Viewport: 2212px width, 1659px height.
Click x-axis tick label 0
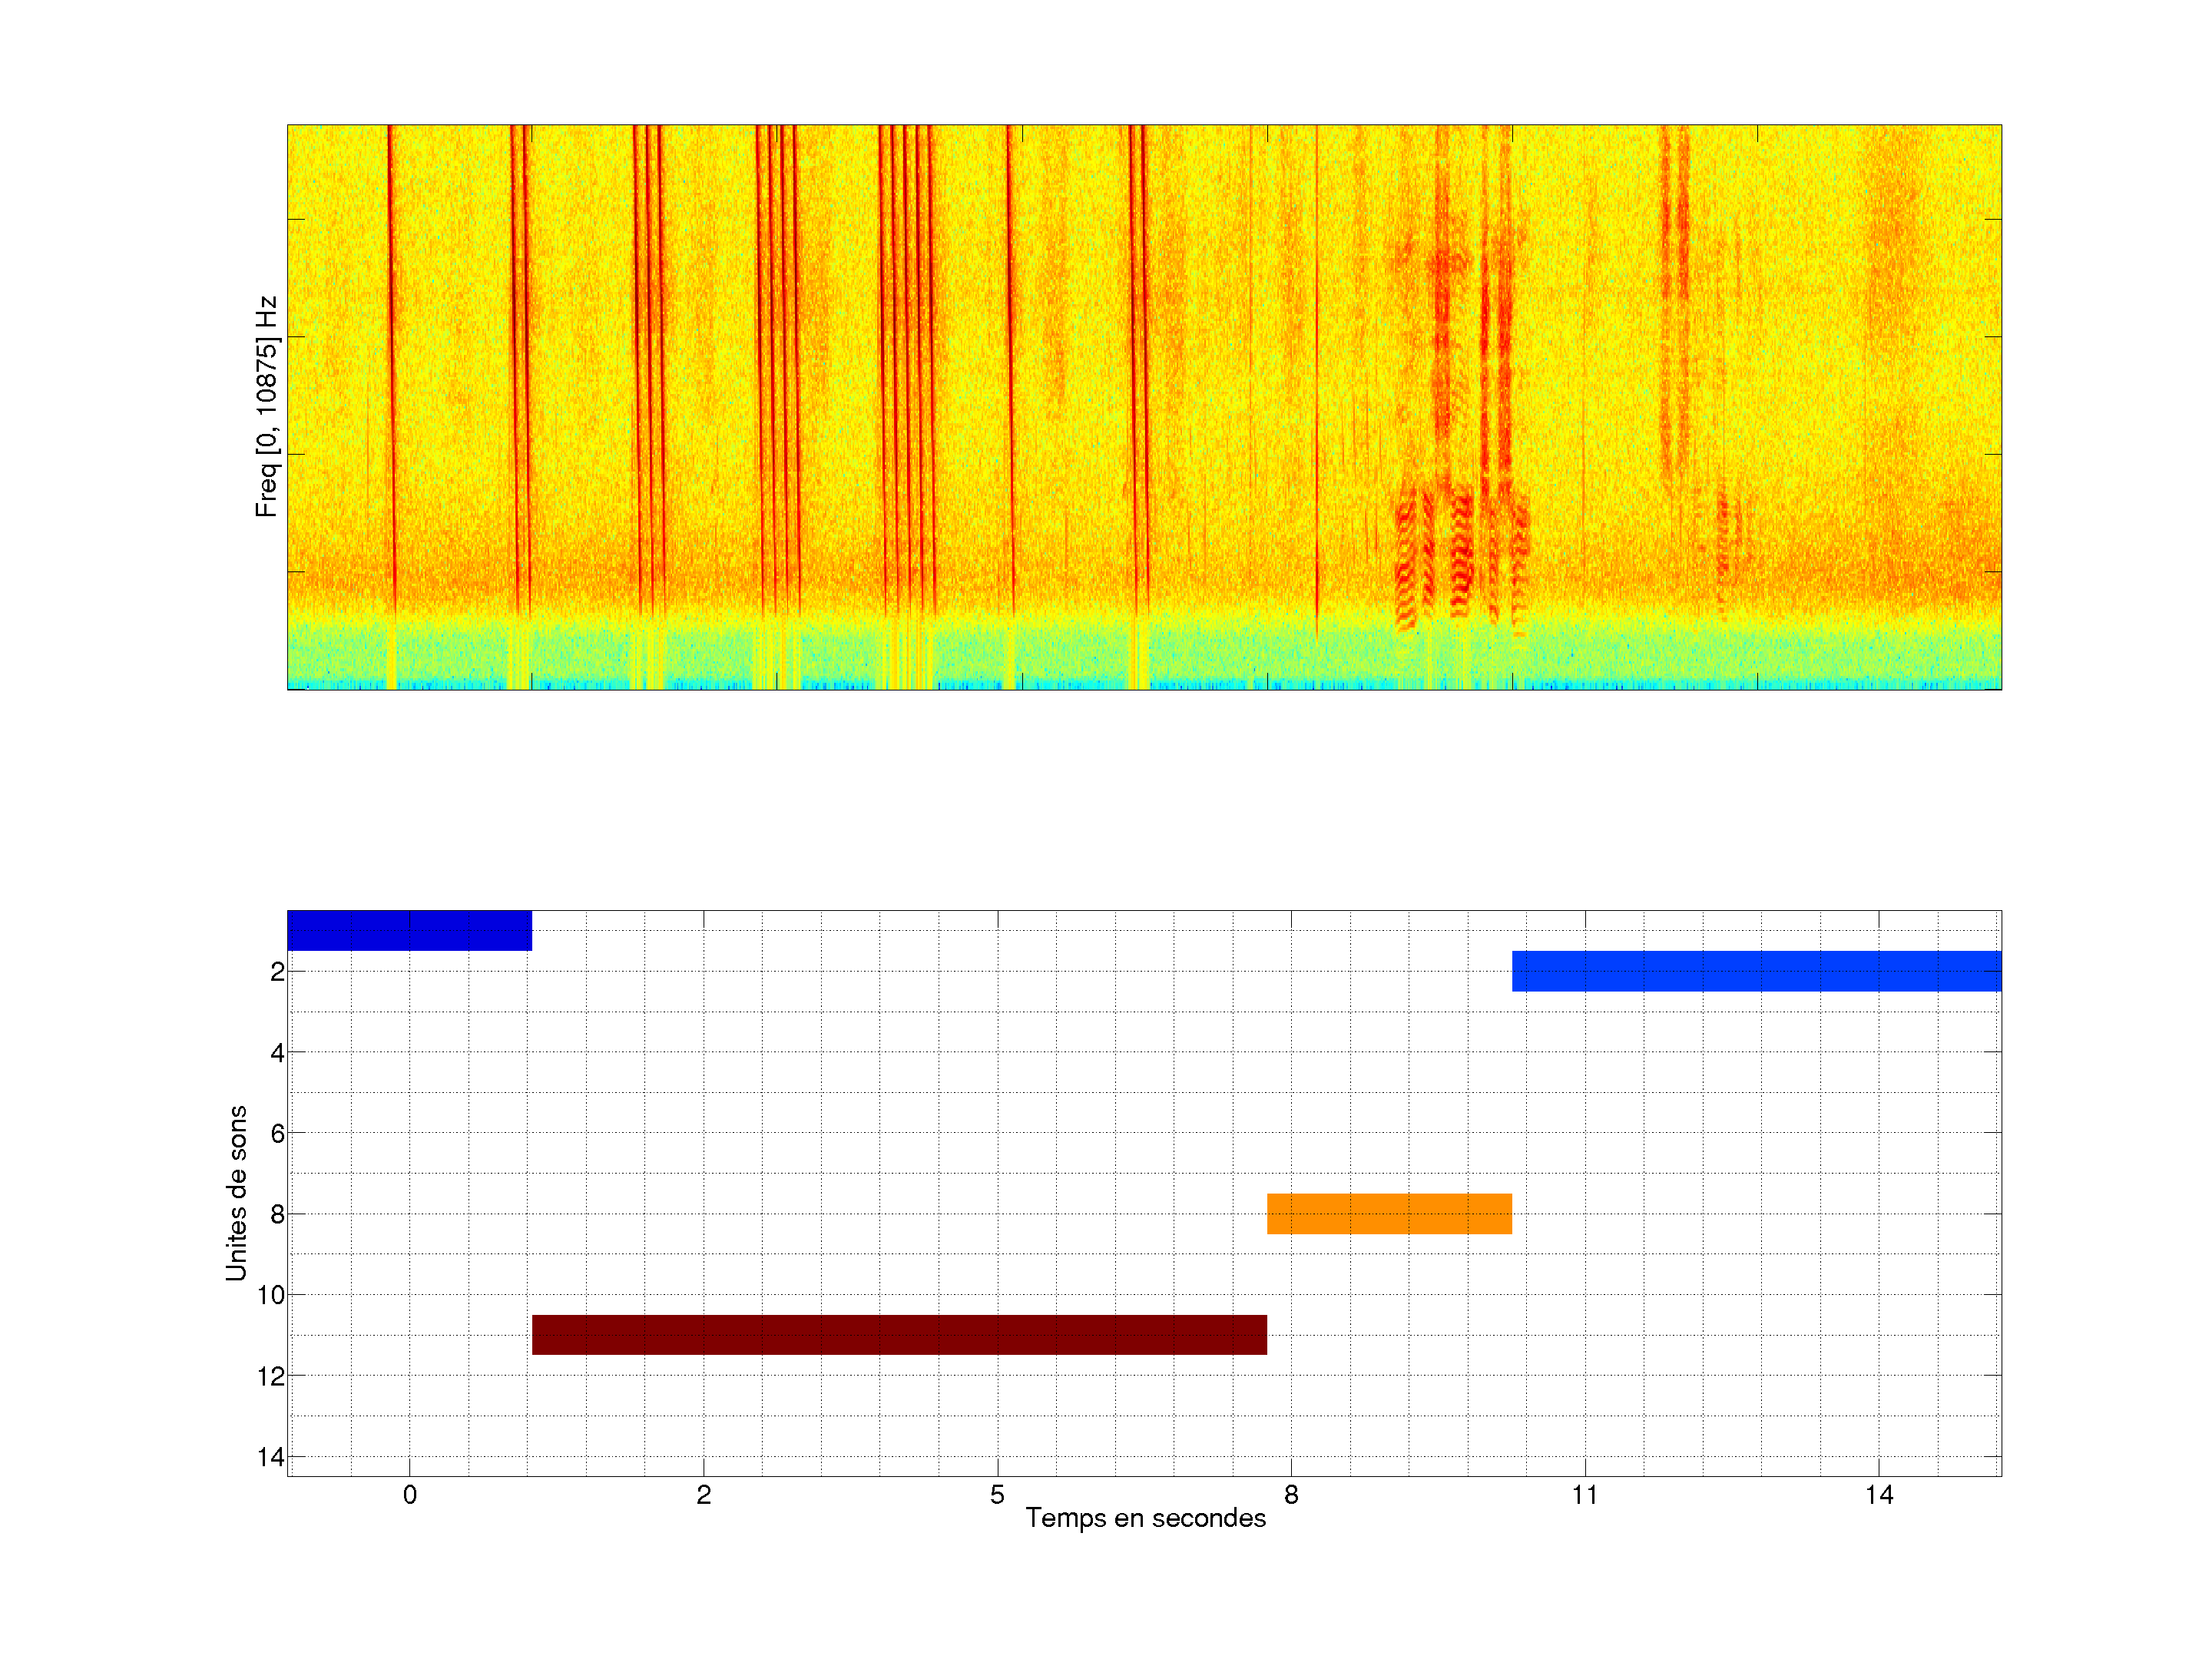click(x=409, y=1495)
